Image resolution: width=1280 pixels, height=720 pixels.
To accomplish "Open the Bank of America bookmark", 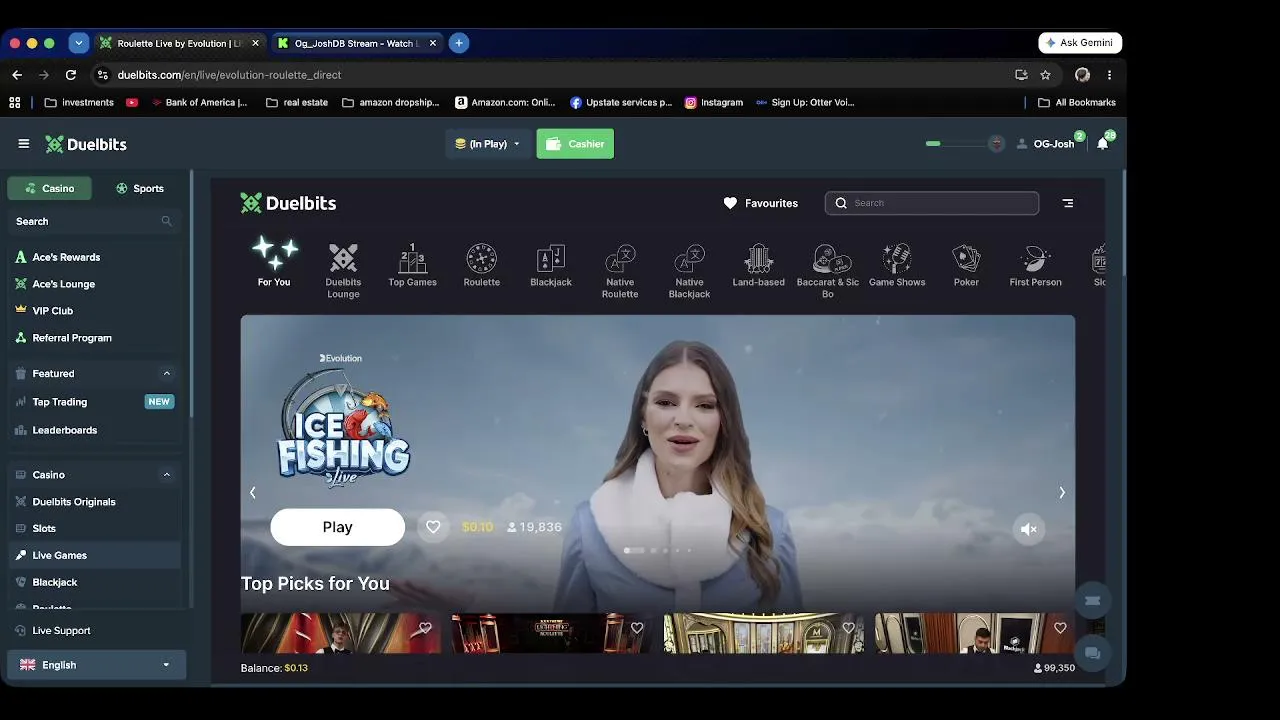I will (x=199, y=102).
